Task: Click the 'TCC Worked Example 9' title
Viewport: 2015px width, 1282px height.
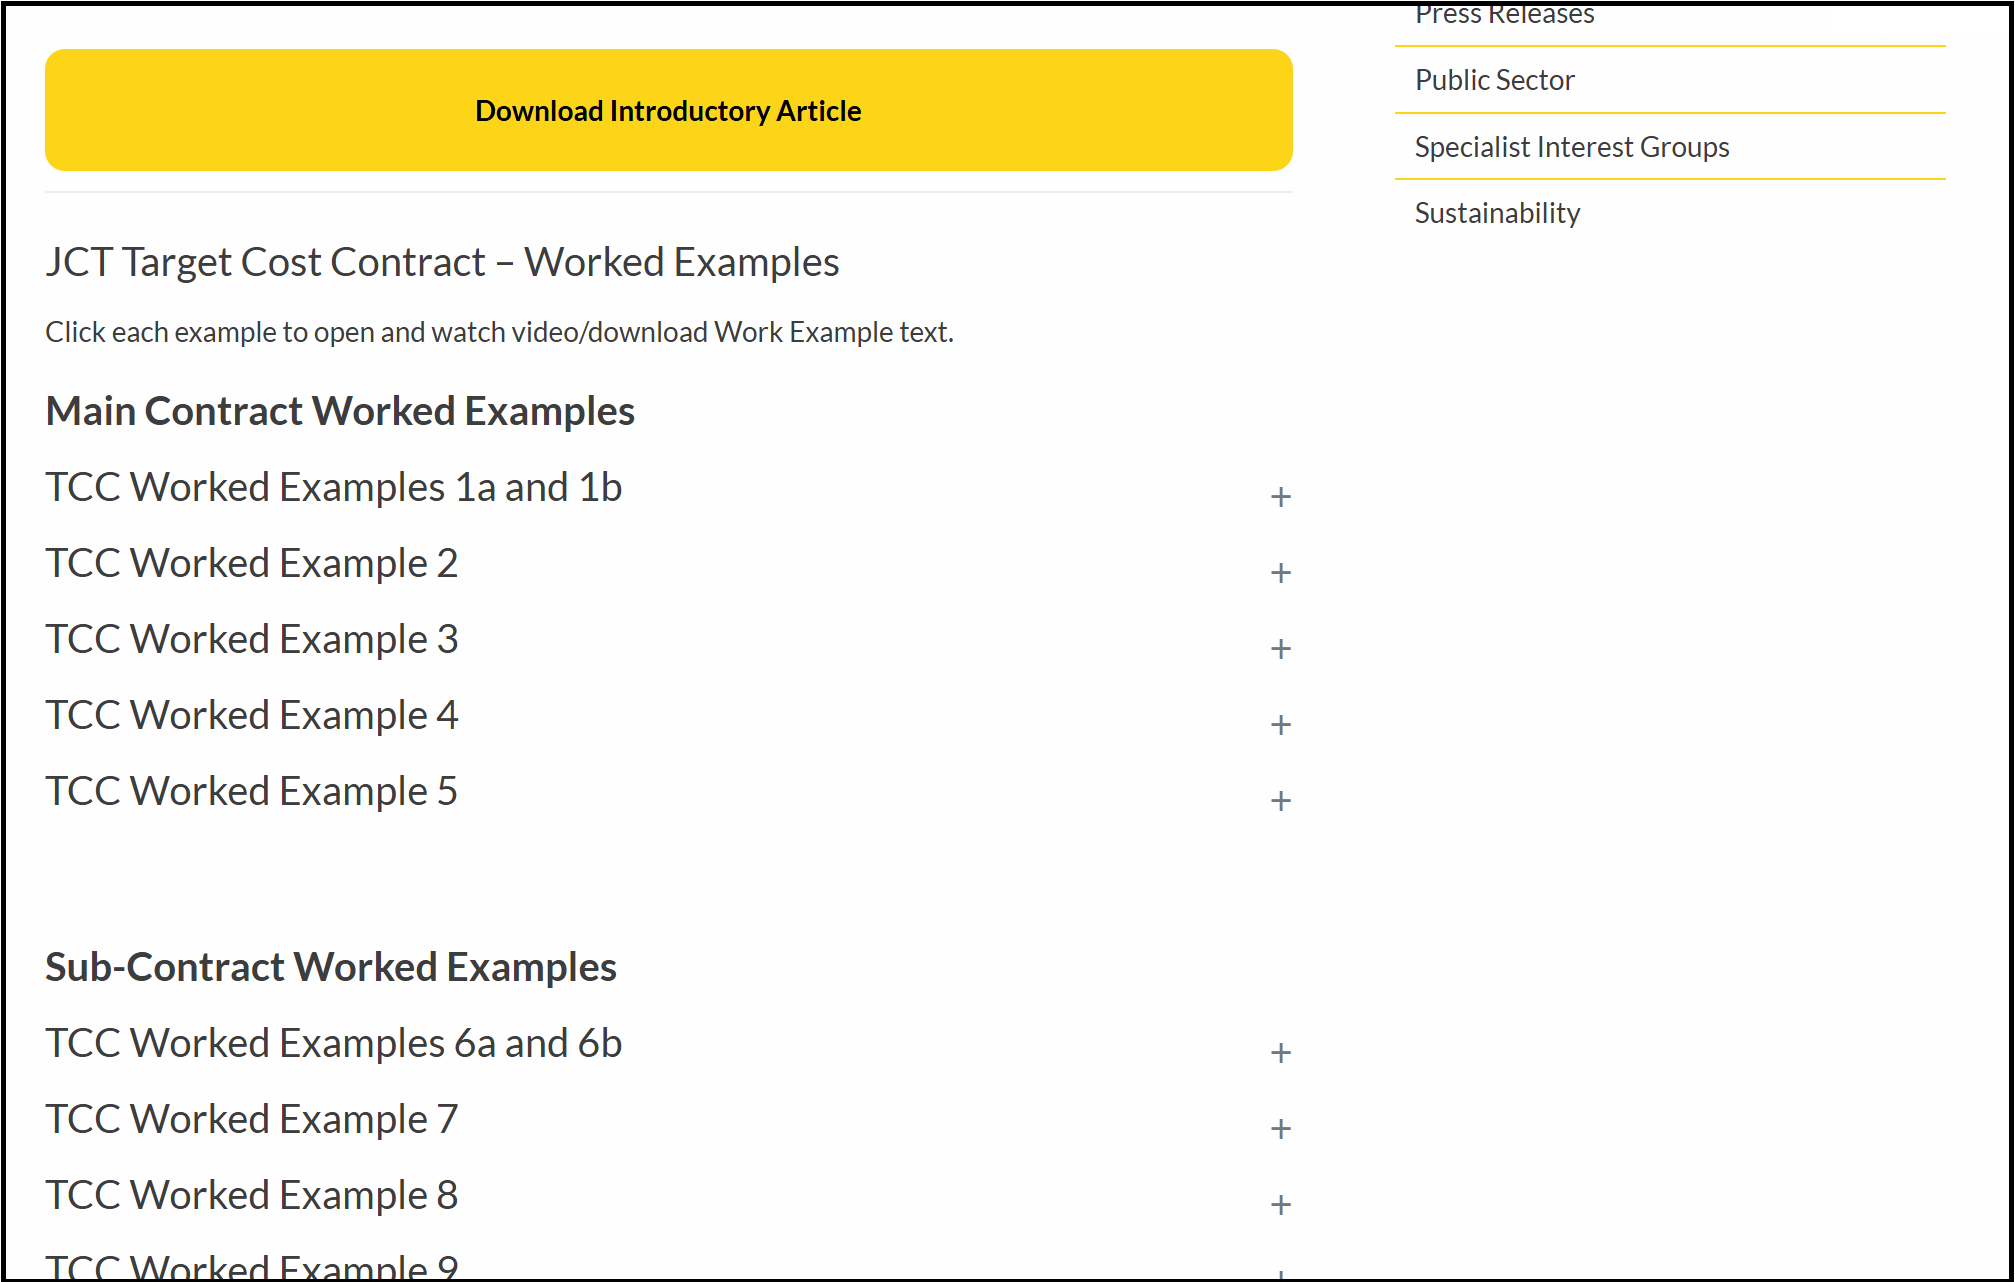Action: tap(252, 1266)
